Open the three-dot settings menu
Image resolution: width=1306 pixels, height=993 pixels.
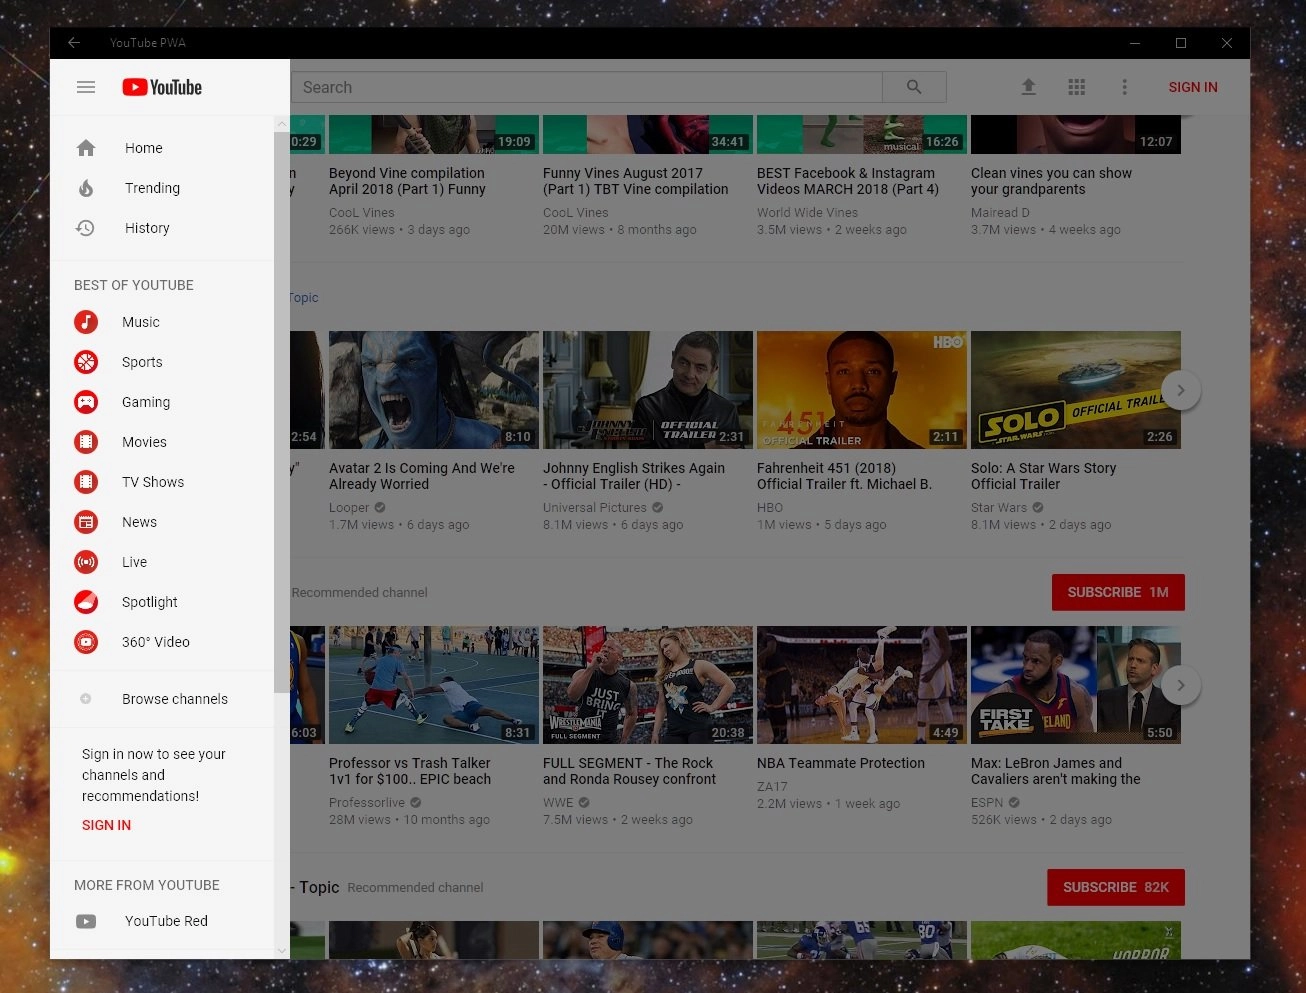(1124, 87)
